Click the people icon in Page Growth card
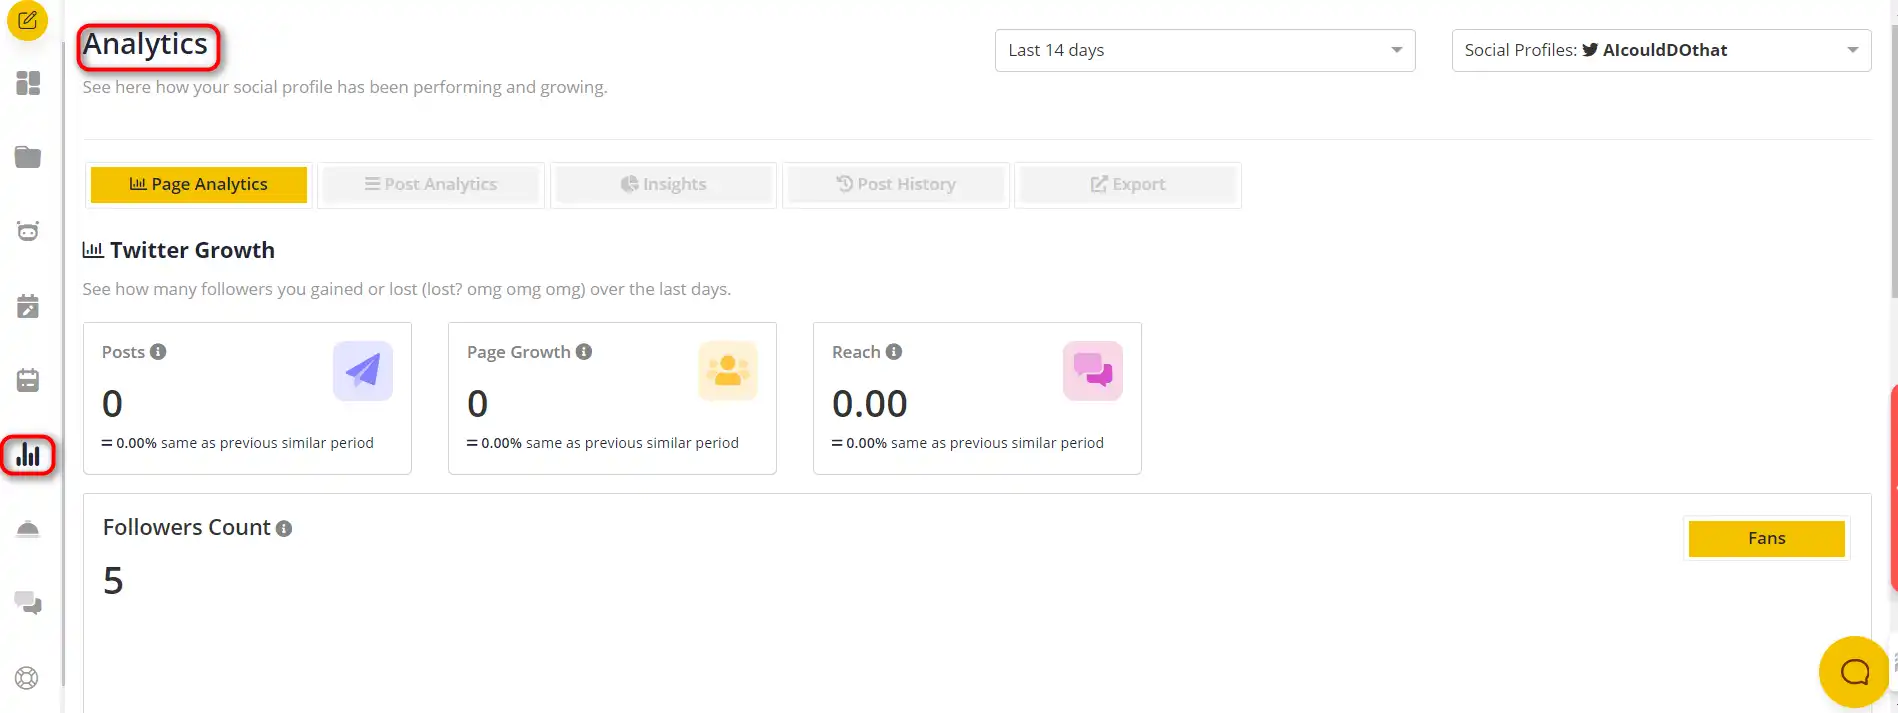 pos(728,371)
